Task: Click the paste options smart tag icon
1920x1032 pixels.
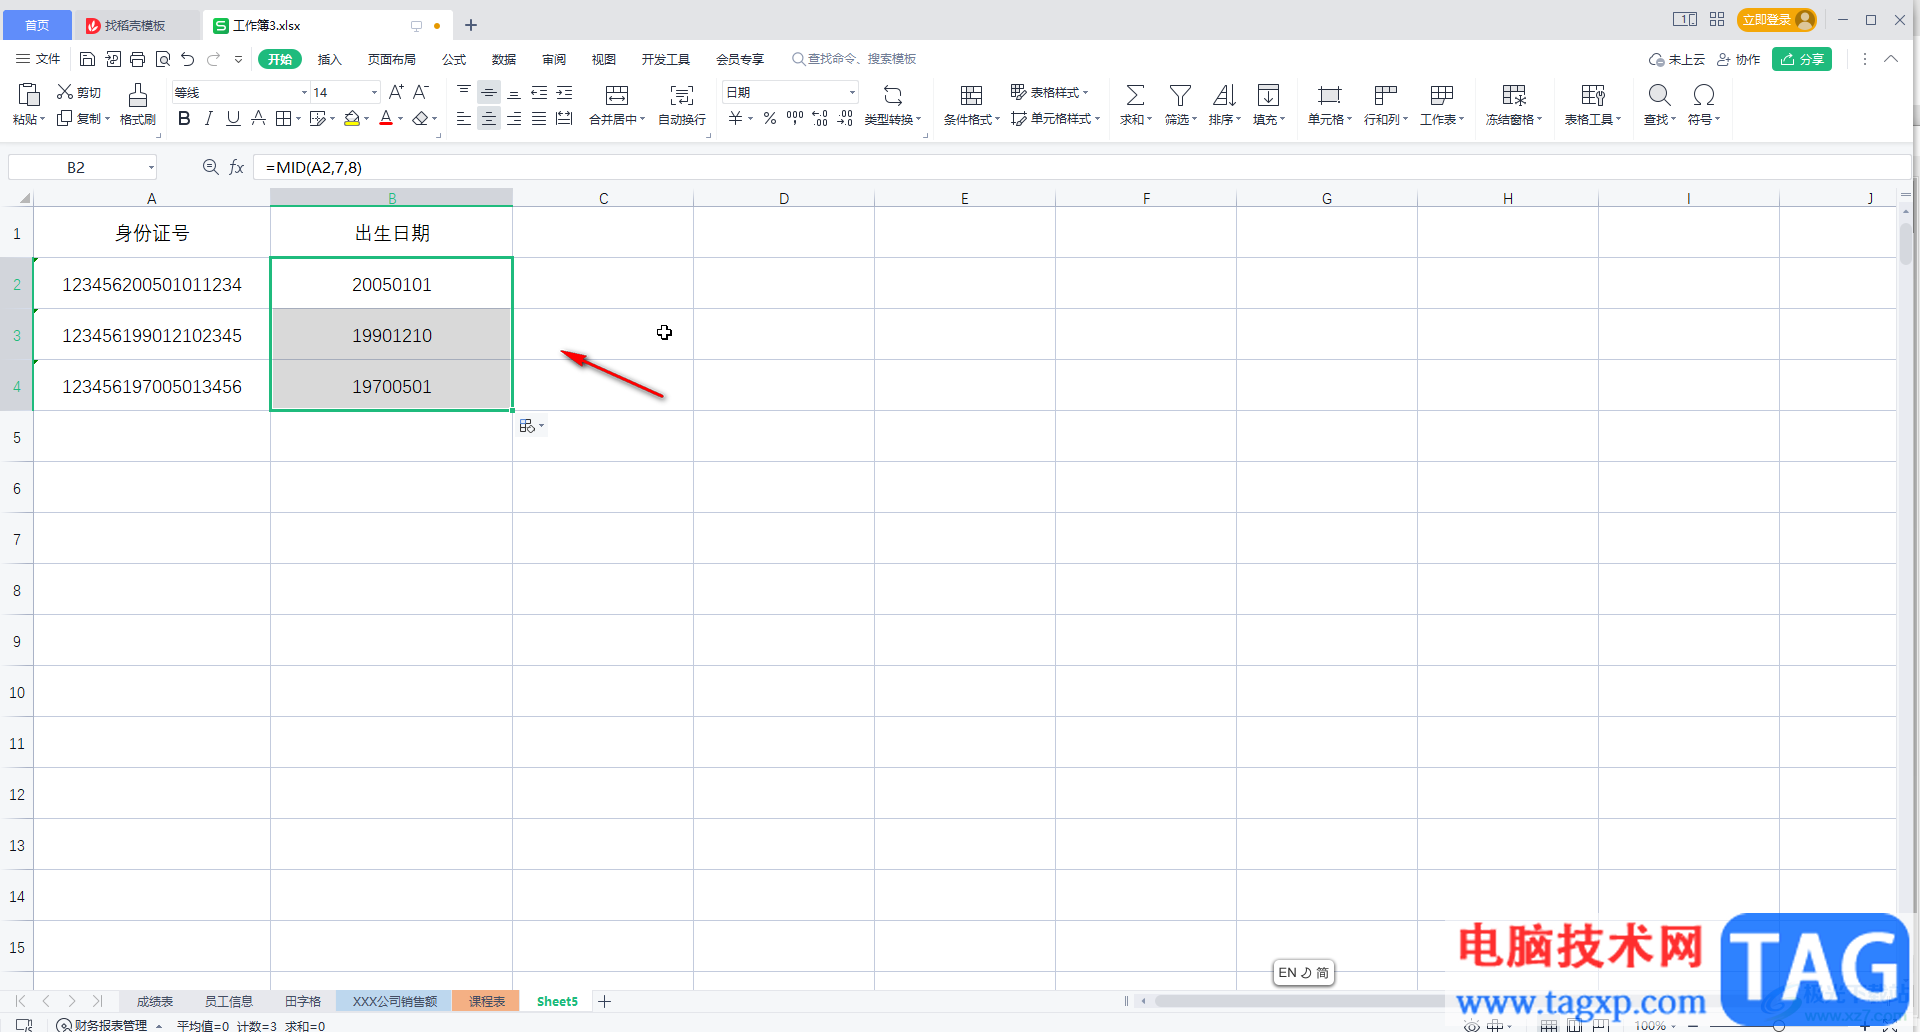Action: pyautogui.click(x=531, y=426)
